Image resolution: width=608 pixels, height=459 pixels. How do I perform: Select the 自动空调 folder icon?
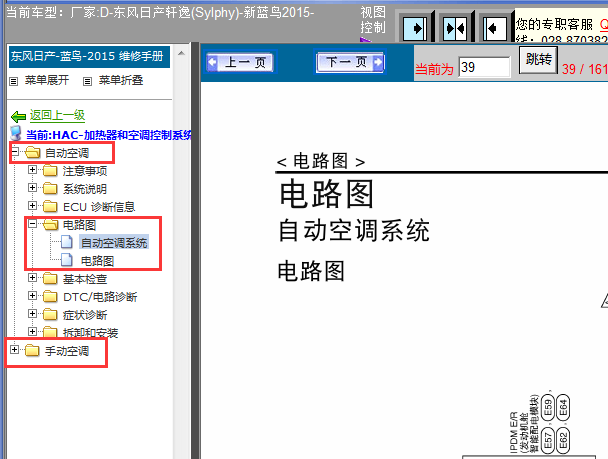(33, 152)
